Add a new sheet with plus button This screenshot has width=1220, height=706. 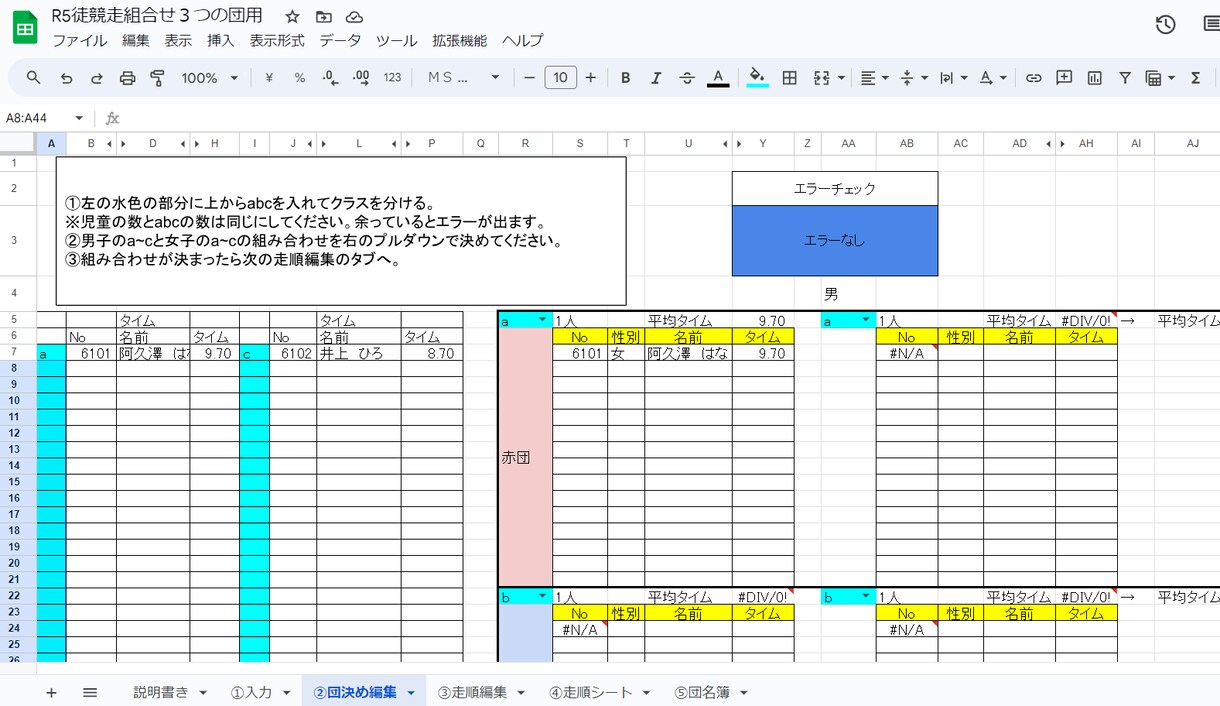(x=51, y=692)
